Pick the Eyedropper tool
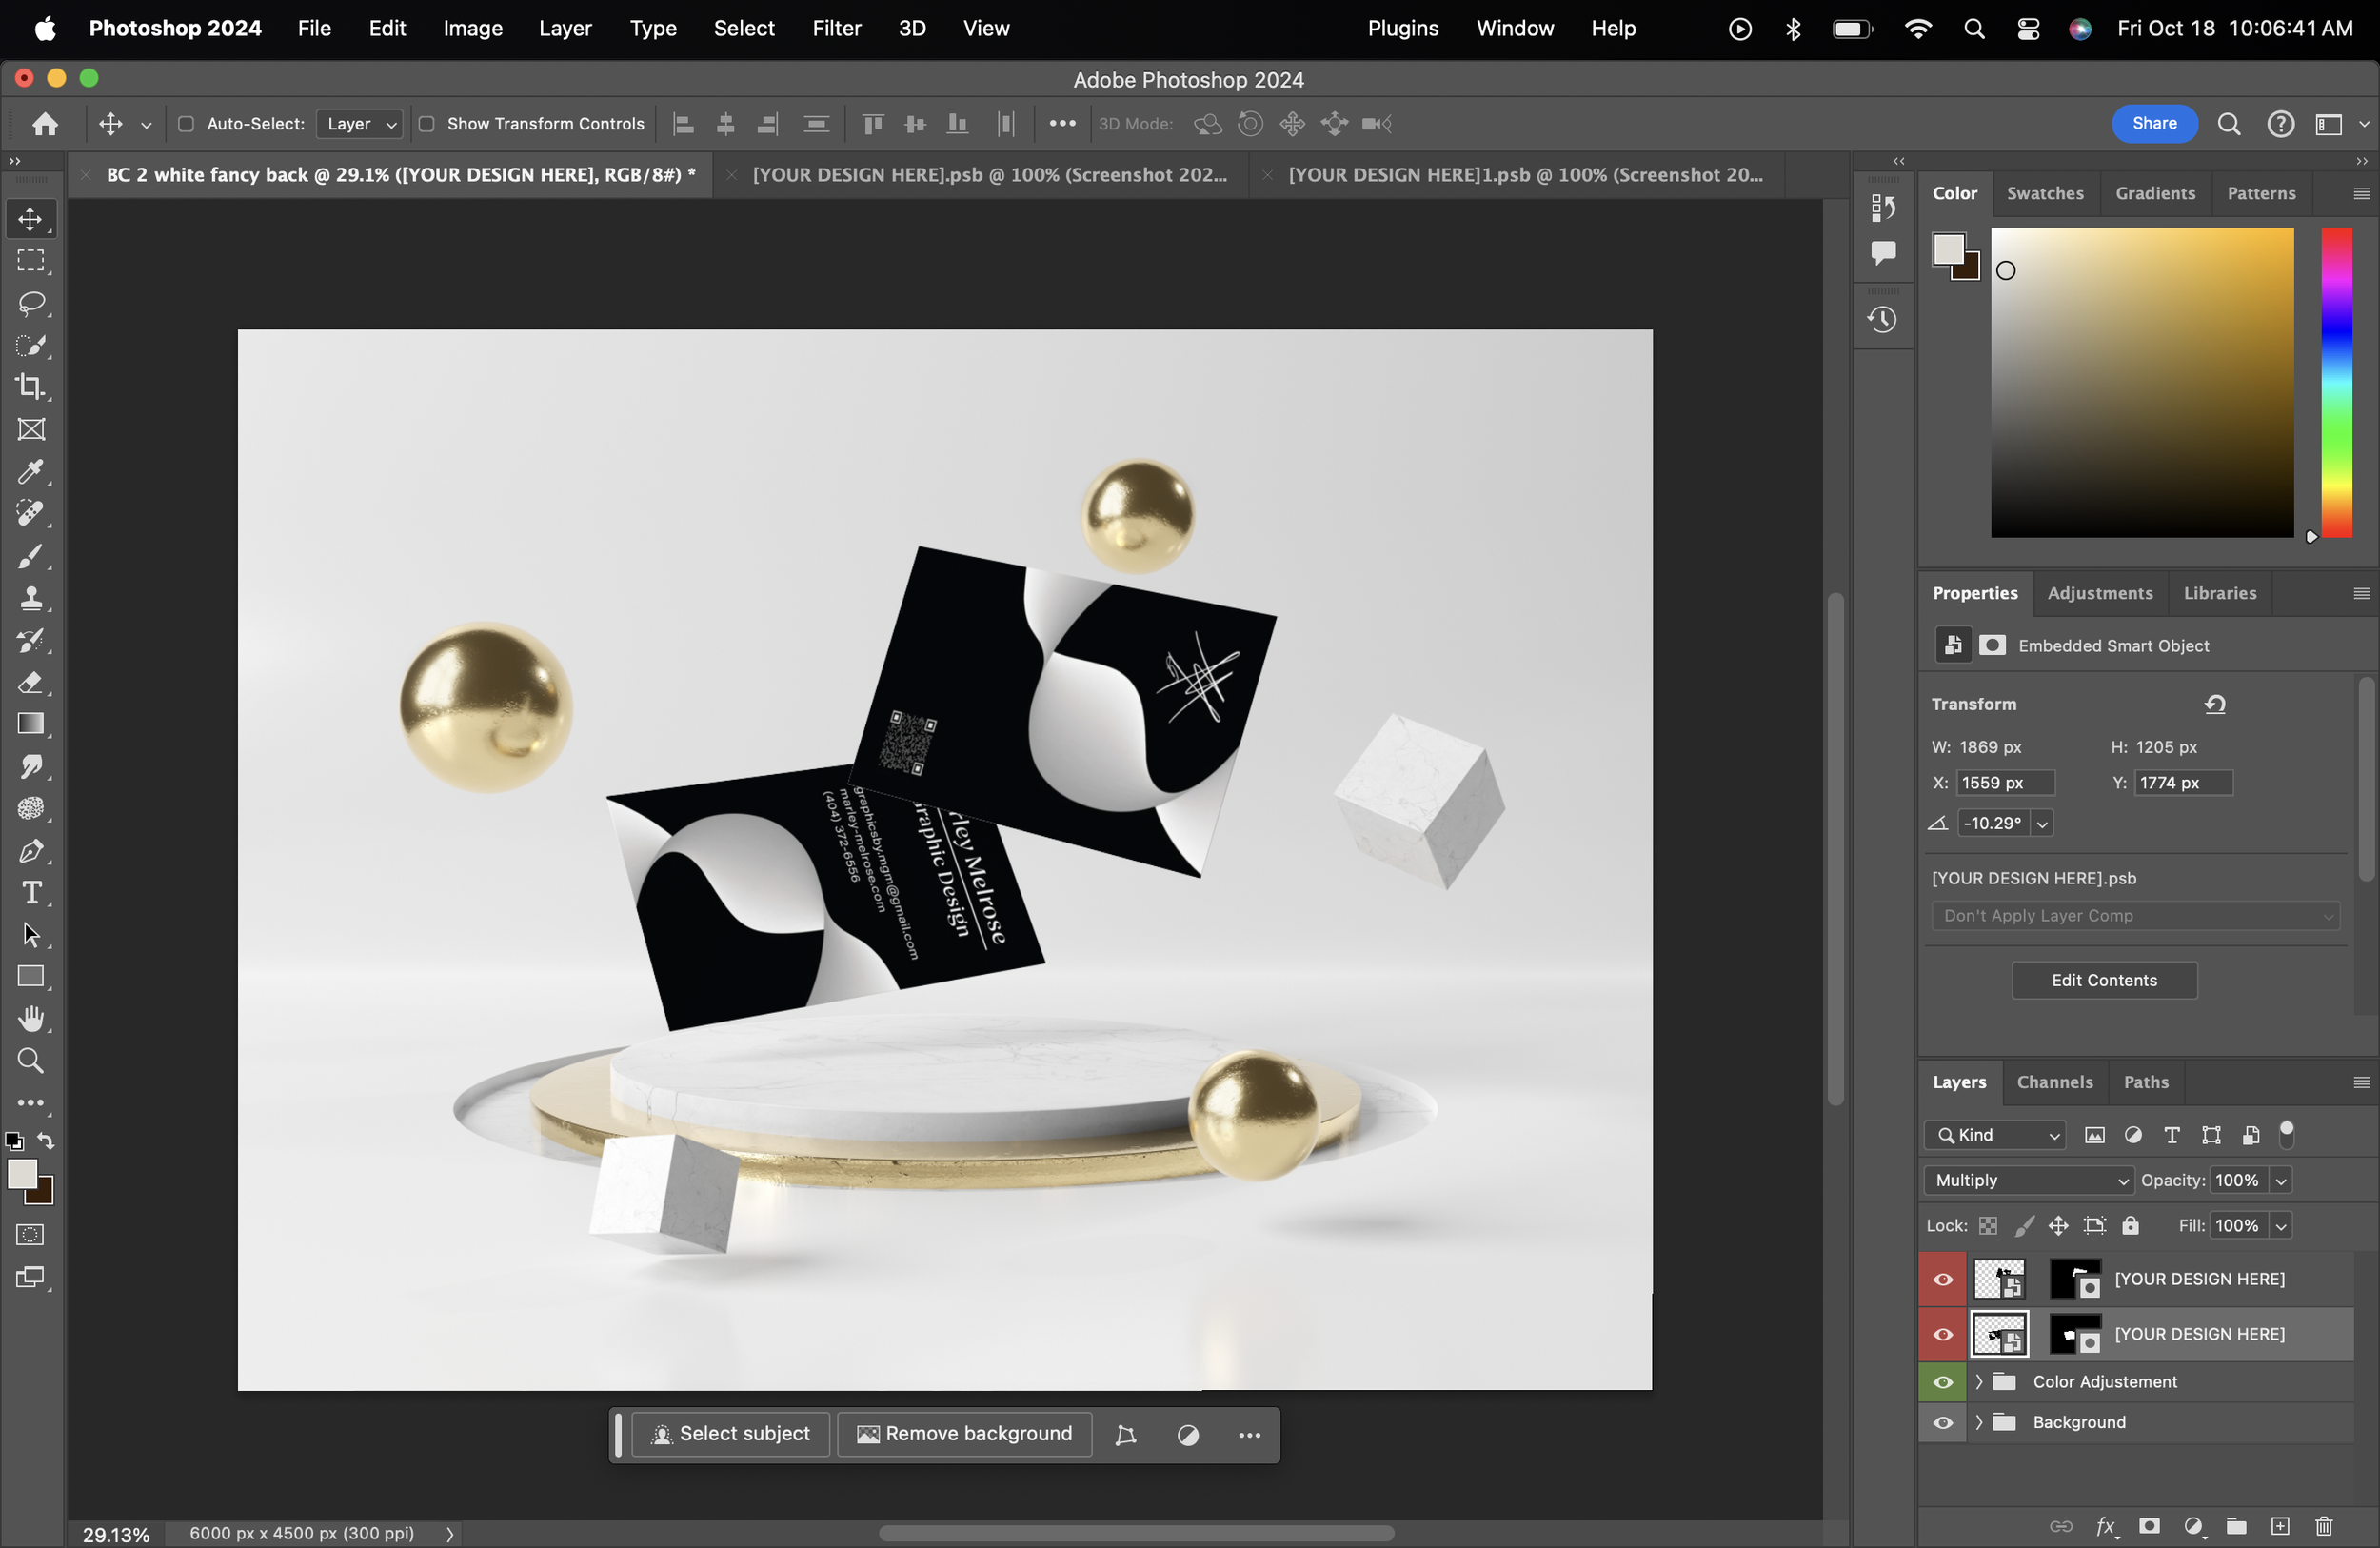 click(x=31, y=471)
